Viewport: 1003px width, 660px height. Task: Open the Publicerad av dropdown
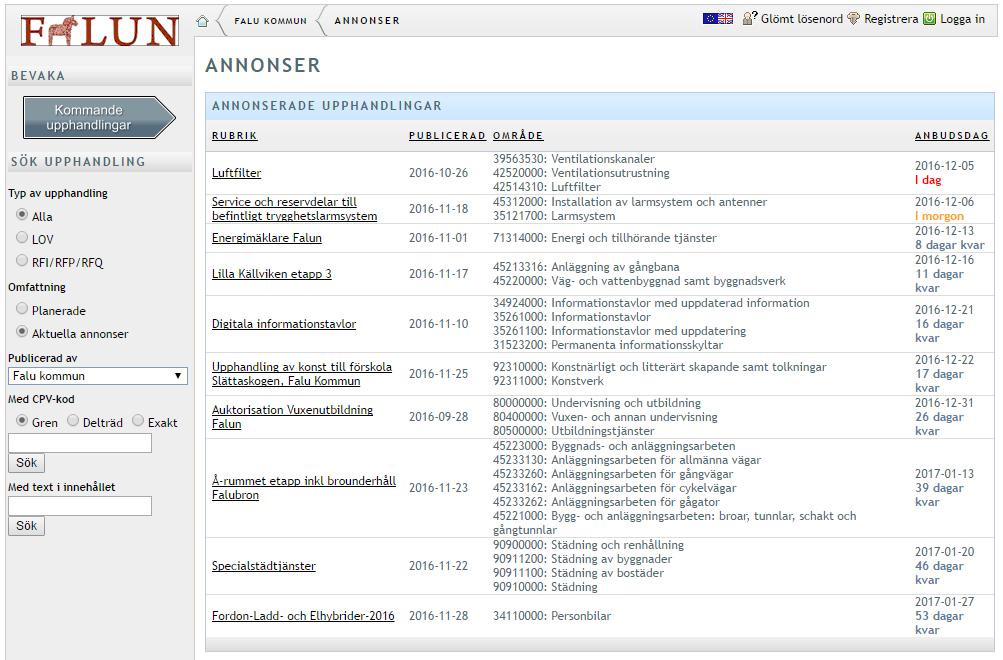tap(98, 376)
